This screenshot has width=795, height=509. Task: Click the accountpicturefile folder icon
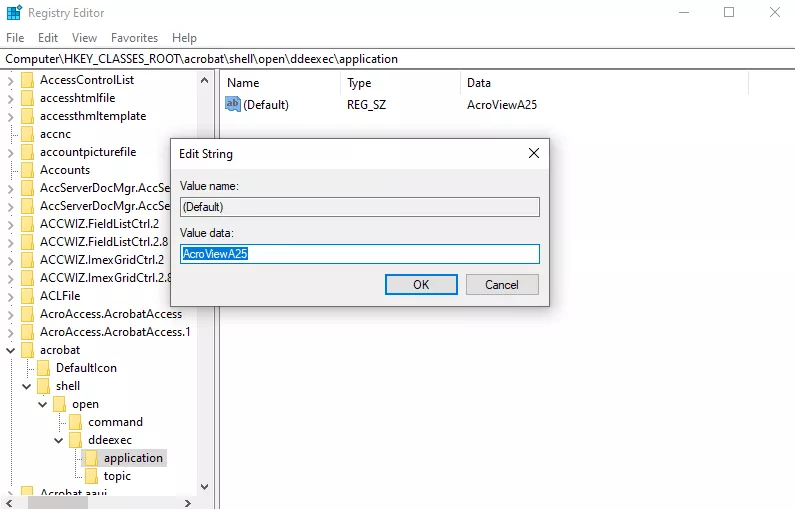click(x=27, y=152)
